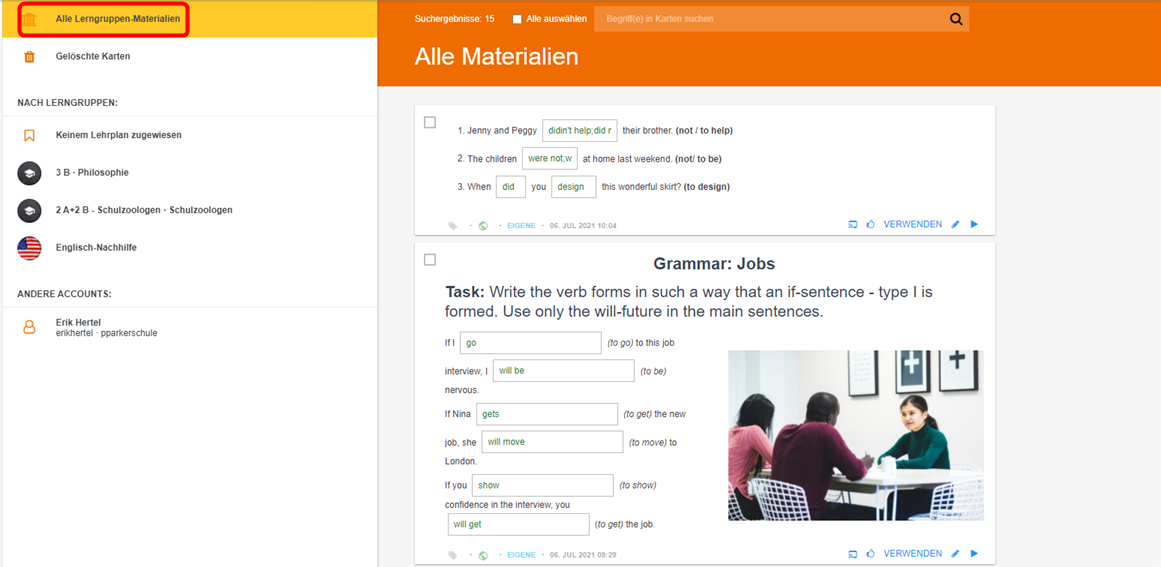Screen dimensions: 1161x567
Task: Click the Suchergebnisse: 15 text
Action: click(x=455, y=19)
